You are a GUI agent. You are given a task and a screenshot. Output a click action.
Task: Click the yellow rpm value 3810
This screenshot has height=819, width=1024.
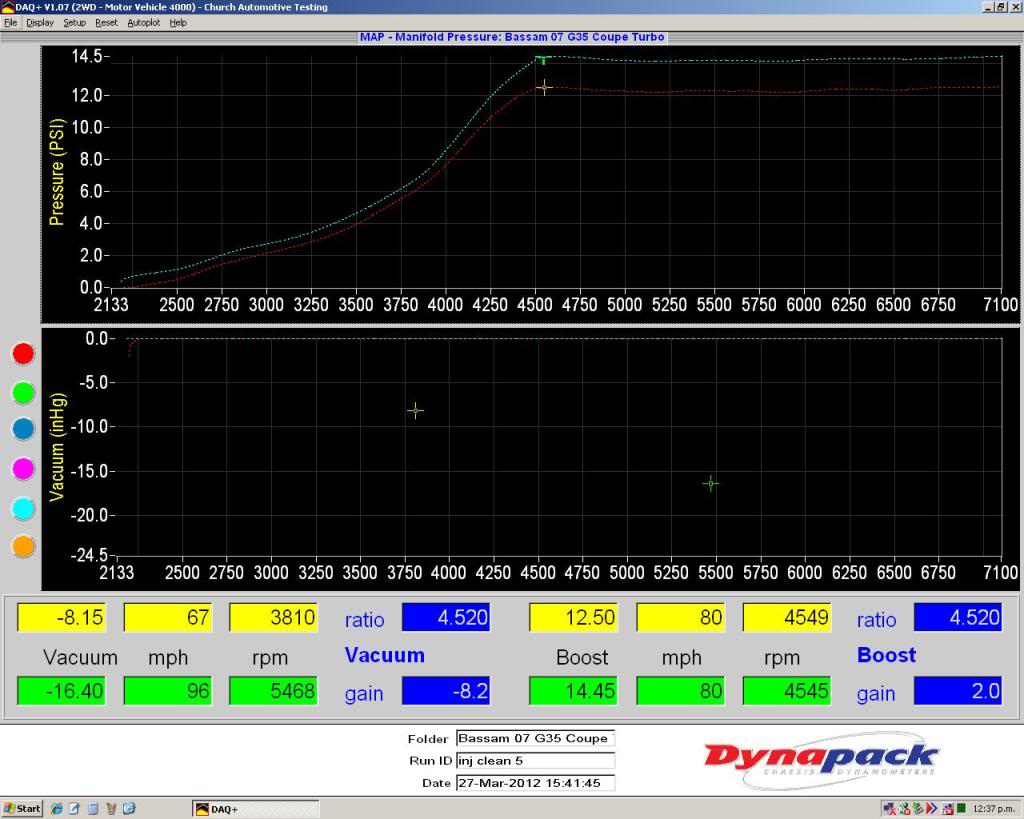(274, 617)
